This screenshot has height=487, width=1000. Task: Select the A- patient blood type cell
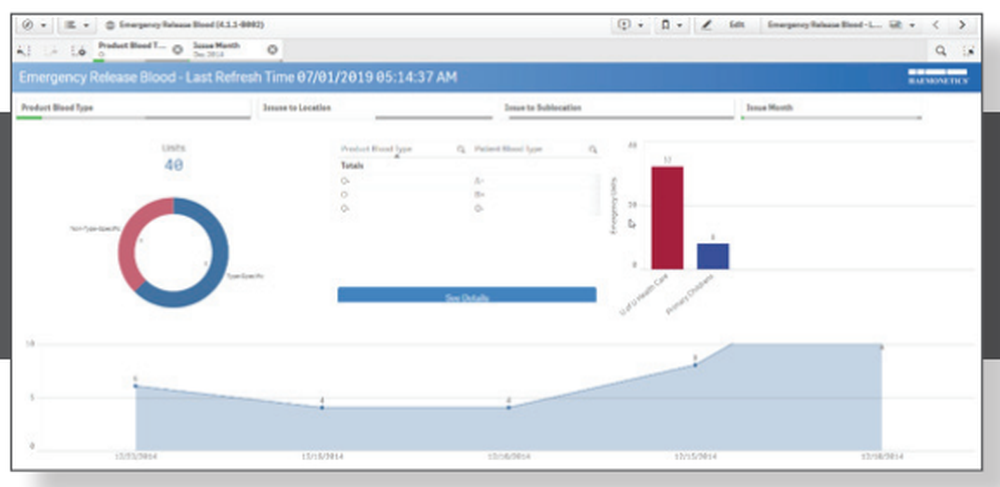[479, 180]
